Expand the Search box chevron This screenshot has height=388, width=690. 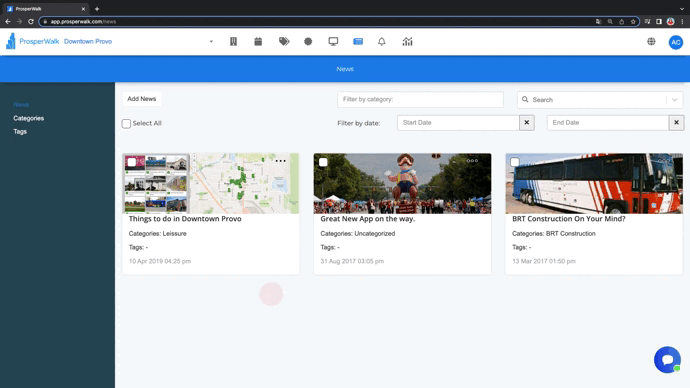[675, 100]
